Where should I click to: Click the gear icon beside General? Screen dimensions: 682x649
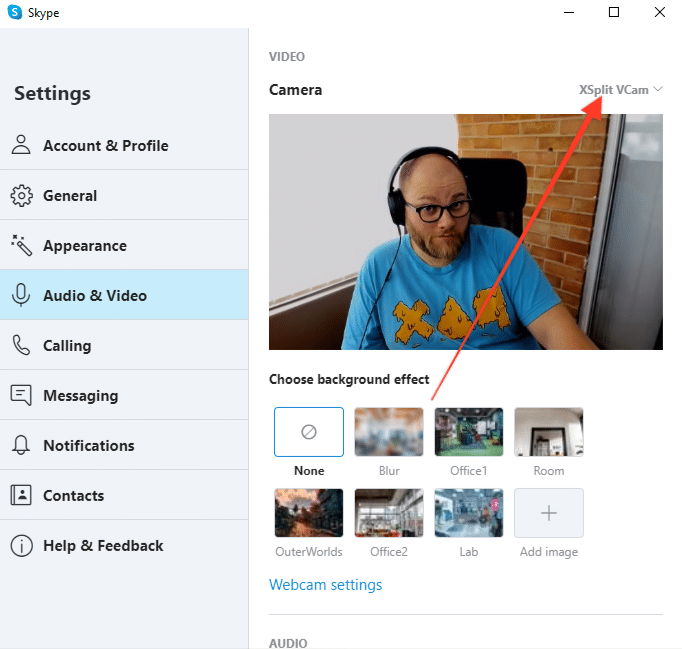21,196
